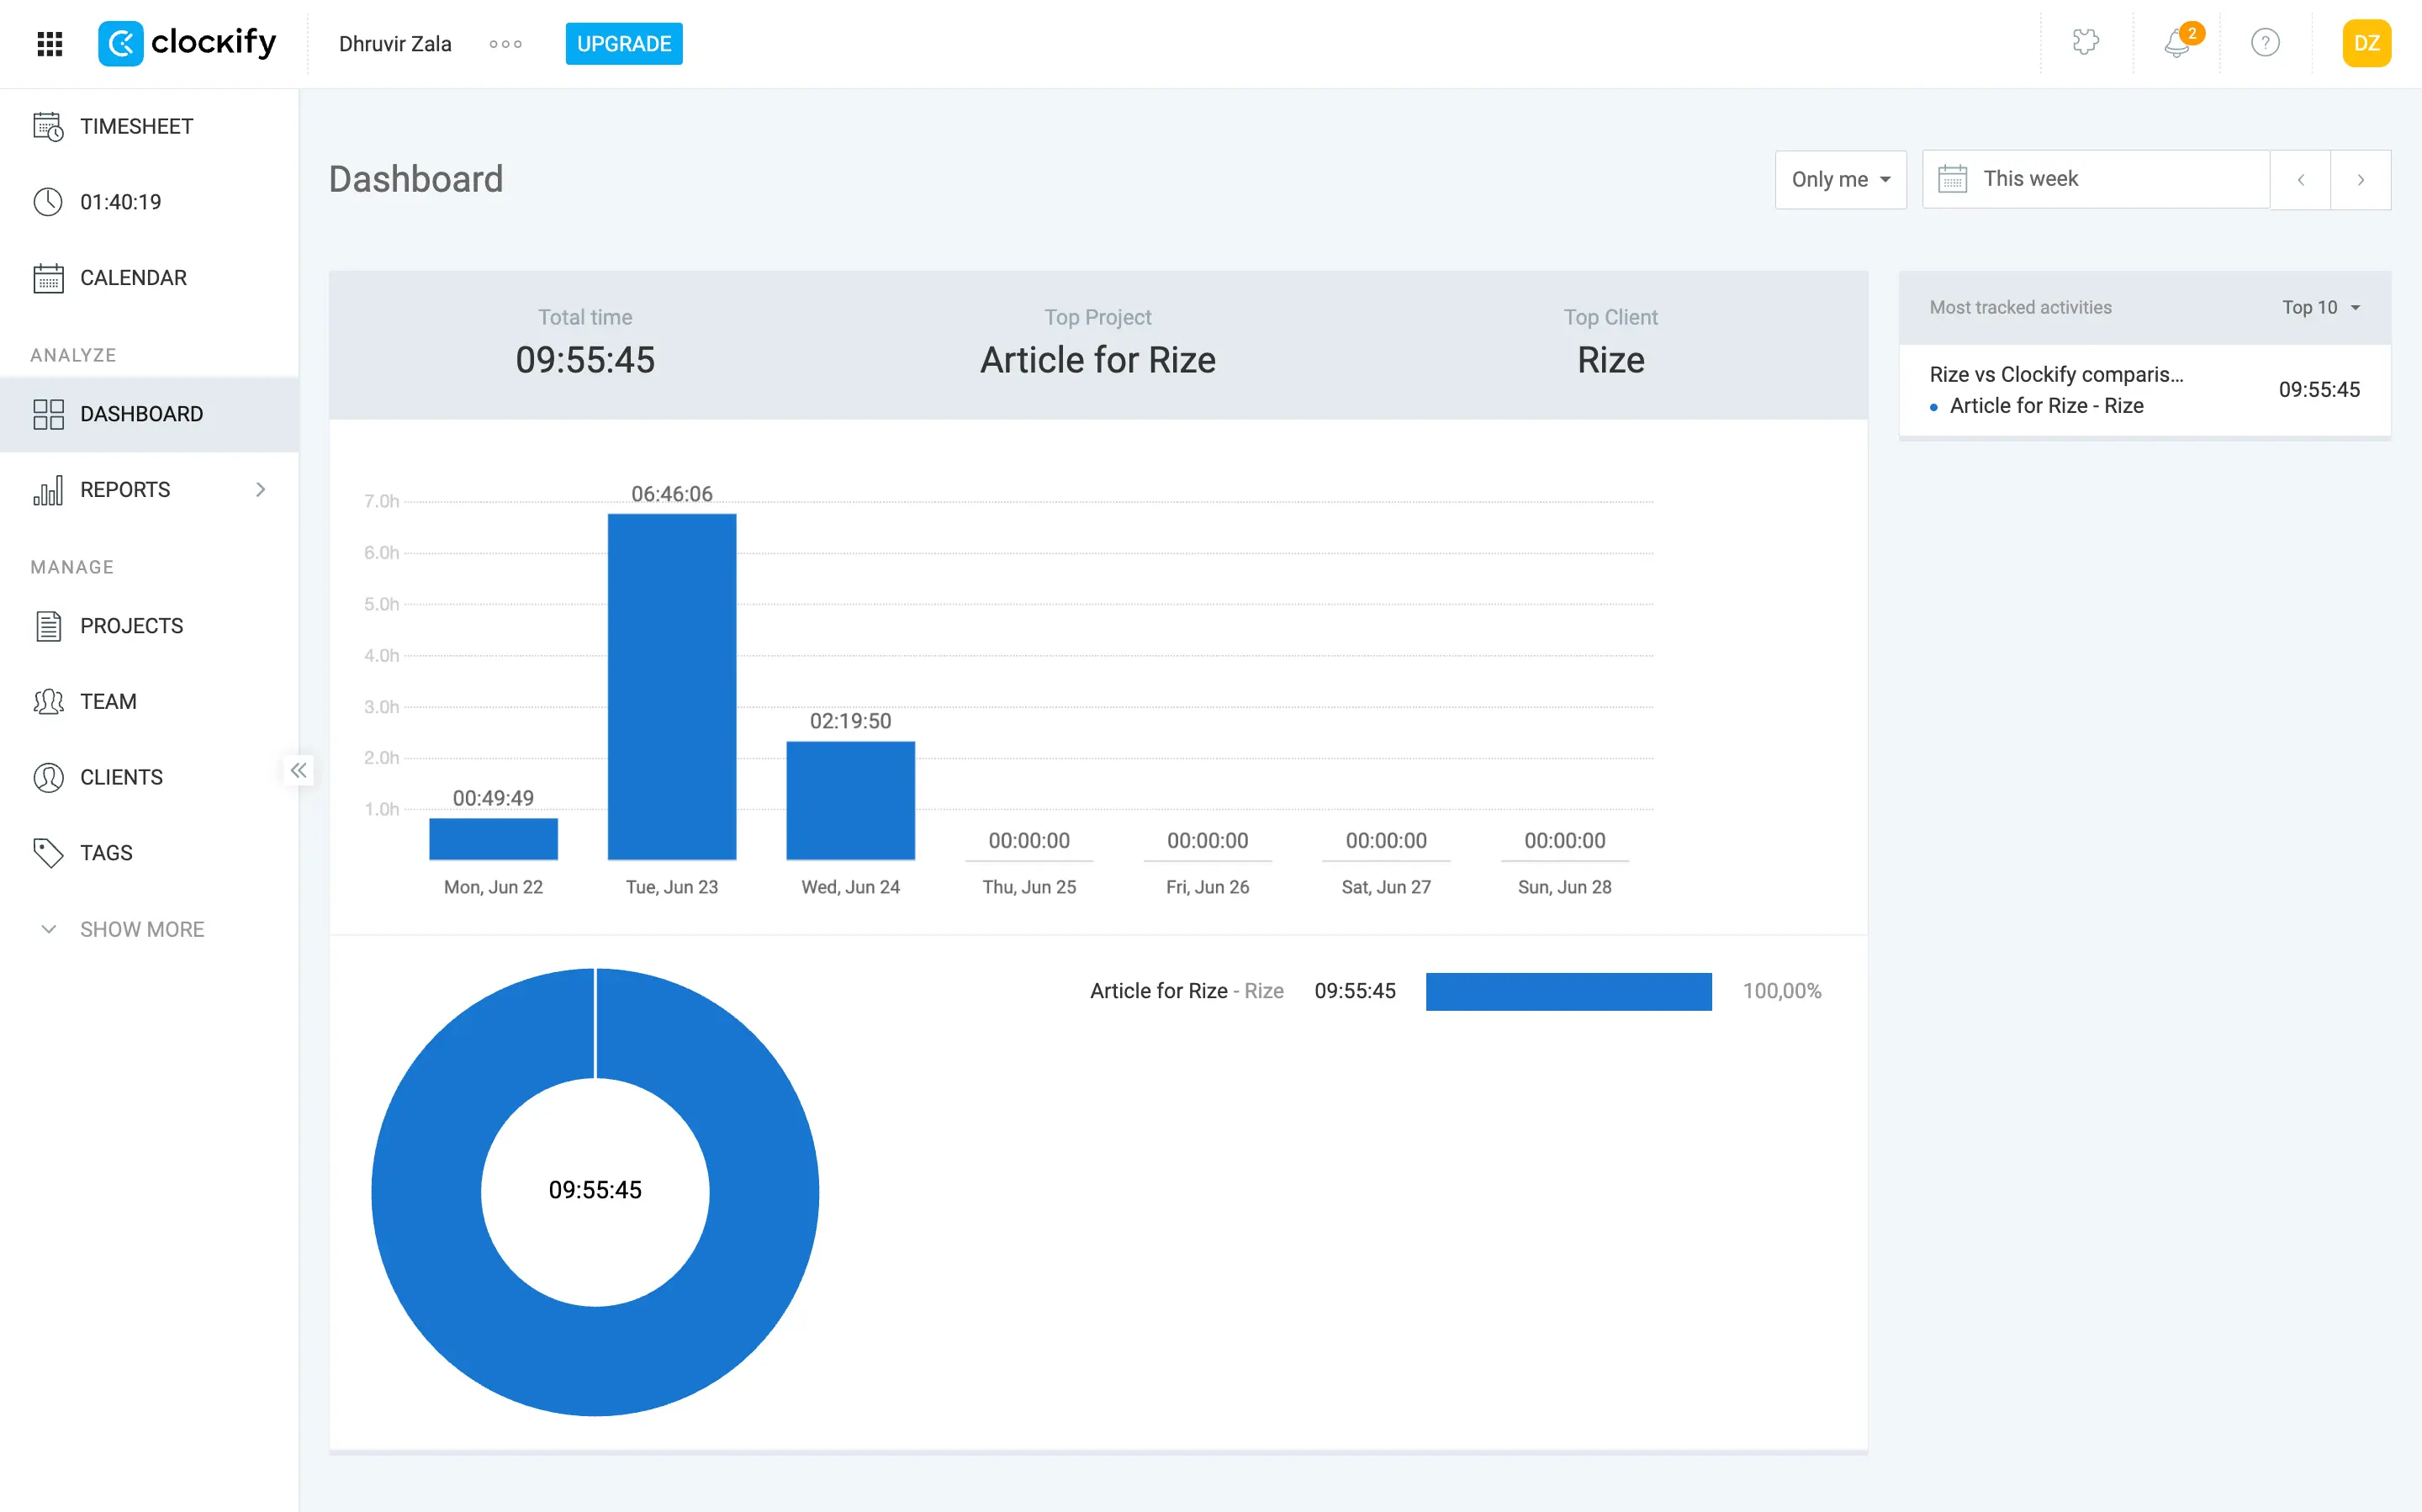This screenshot has height=1512, width=2422.
Task: Click the Calendar sidebar icon
Action: coord(48,278)
